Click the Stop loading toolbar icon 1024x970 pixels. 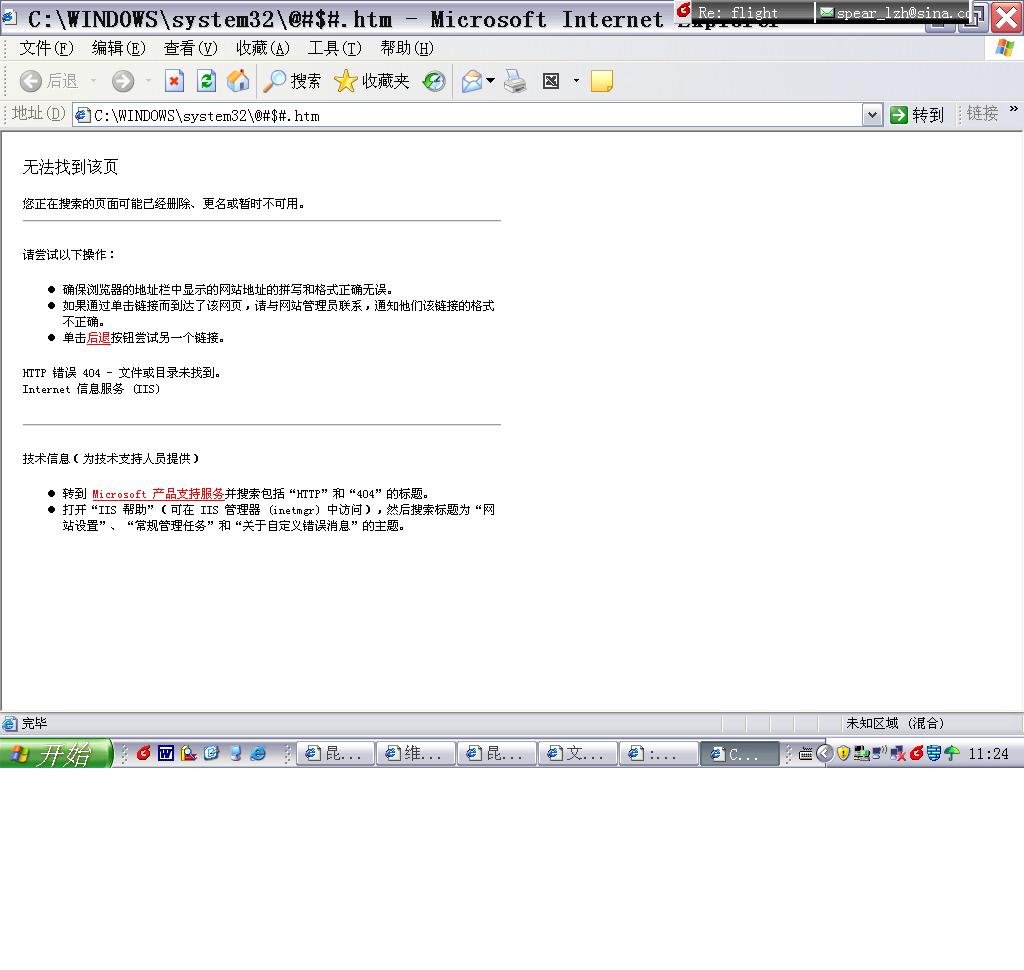coord(174,81)
